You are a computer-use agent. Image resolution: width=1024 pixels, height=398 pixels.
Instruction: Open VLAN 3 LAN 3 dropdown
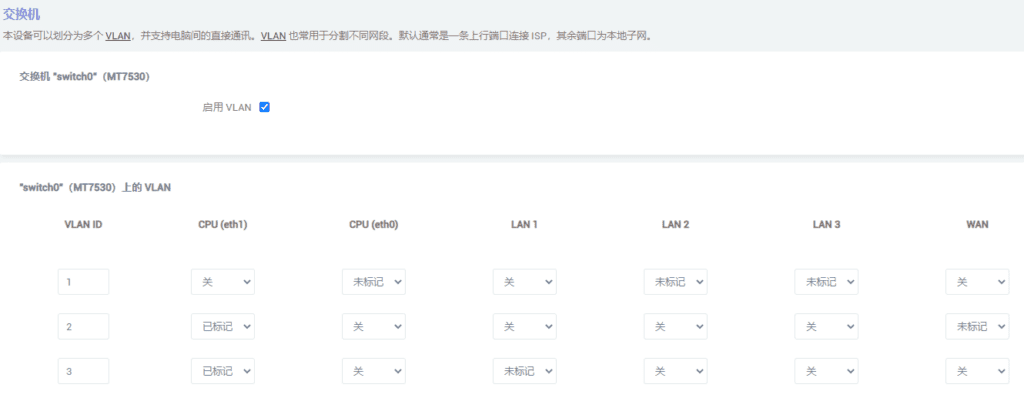(826, 371)
